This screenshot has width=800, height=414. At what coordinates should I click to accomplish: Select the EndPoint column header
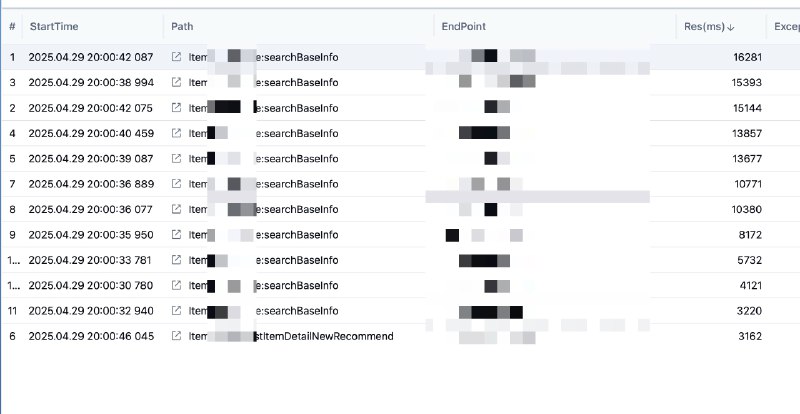[464, 27]
